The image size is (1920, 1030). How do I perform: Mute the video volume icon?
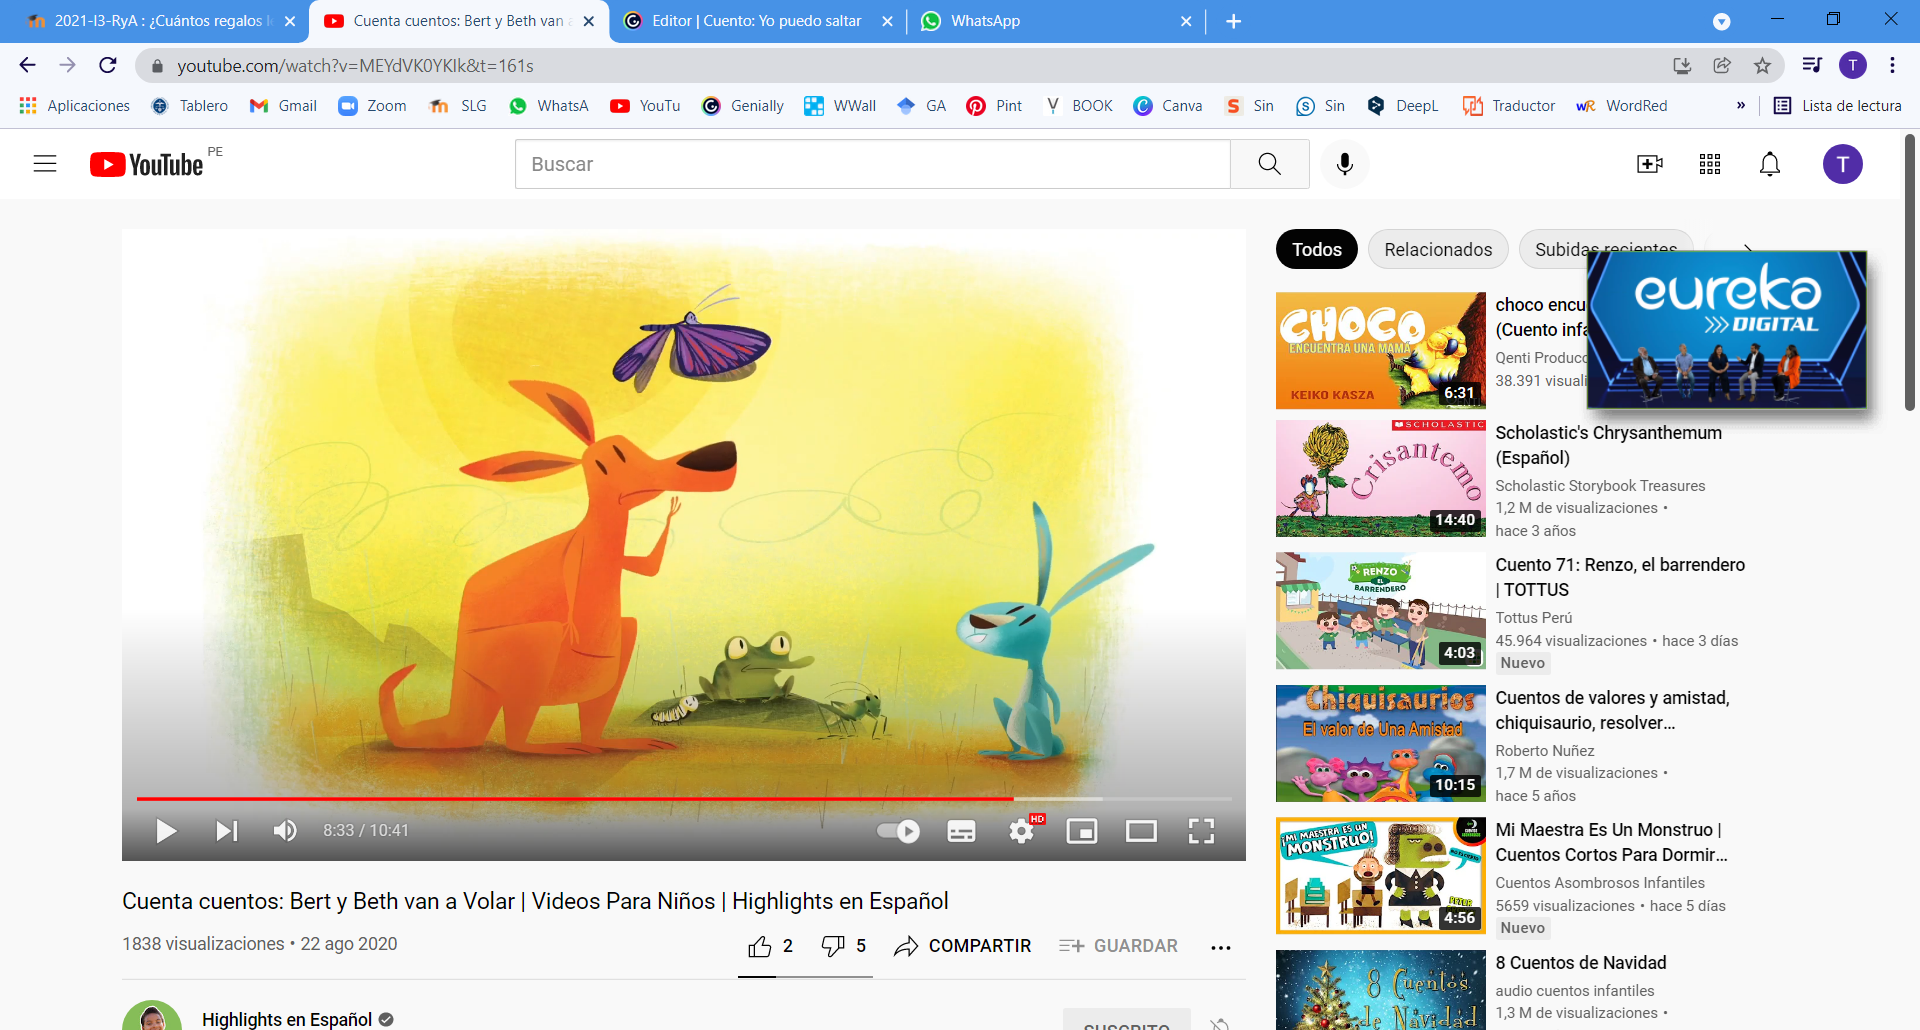coord(285,830)
